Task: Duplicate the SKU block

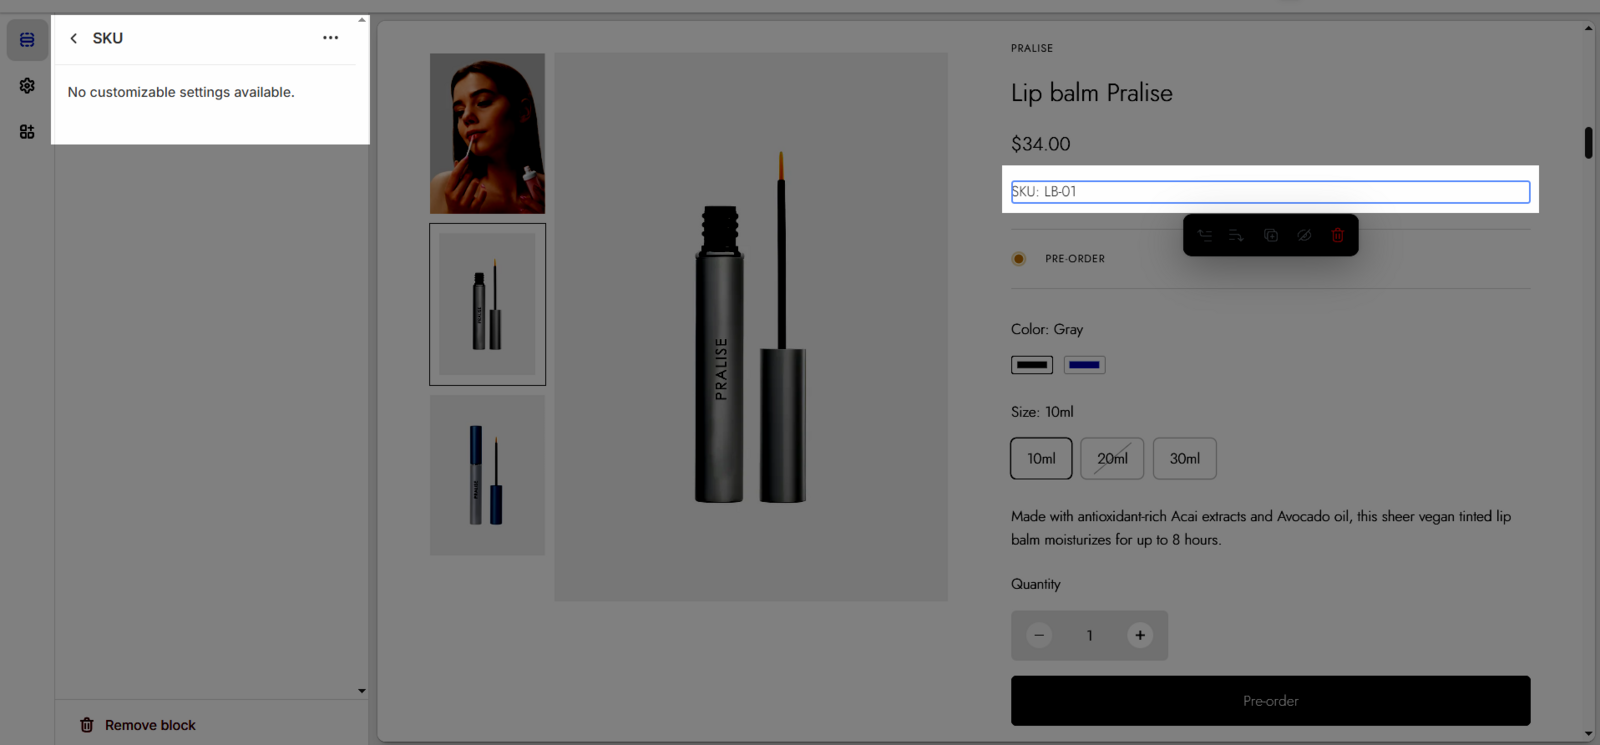Action: coord(1271,235)
